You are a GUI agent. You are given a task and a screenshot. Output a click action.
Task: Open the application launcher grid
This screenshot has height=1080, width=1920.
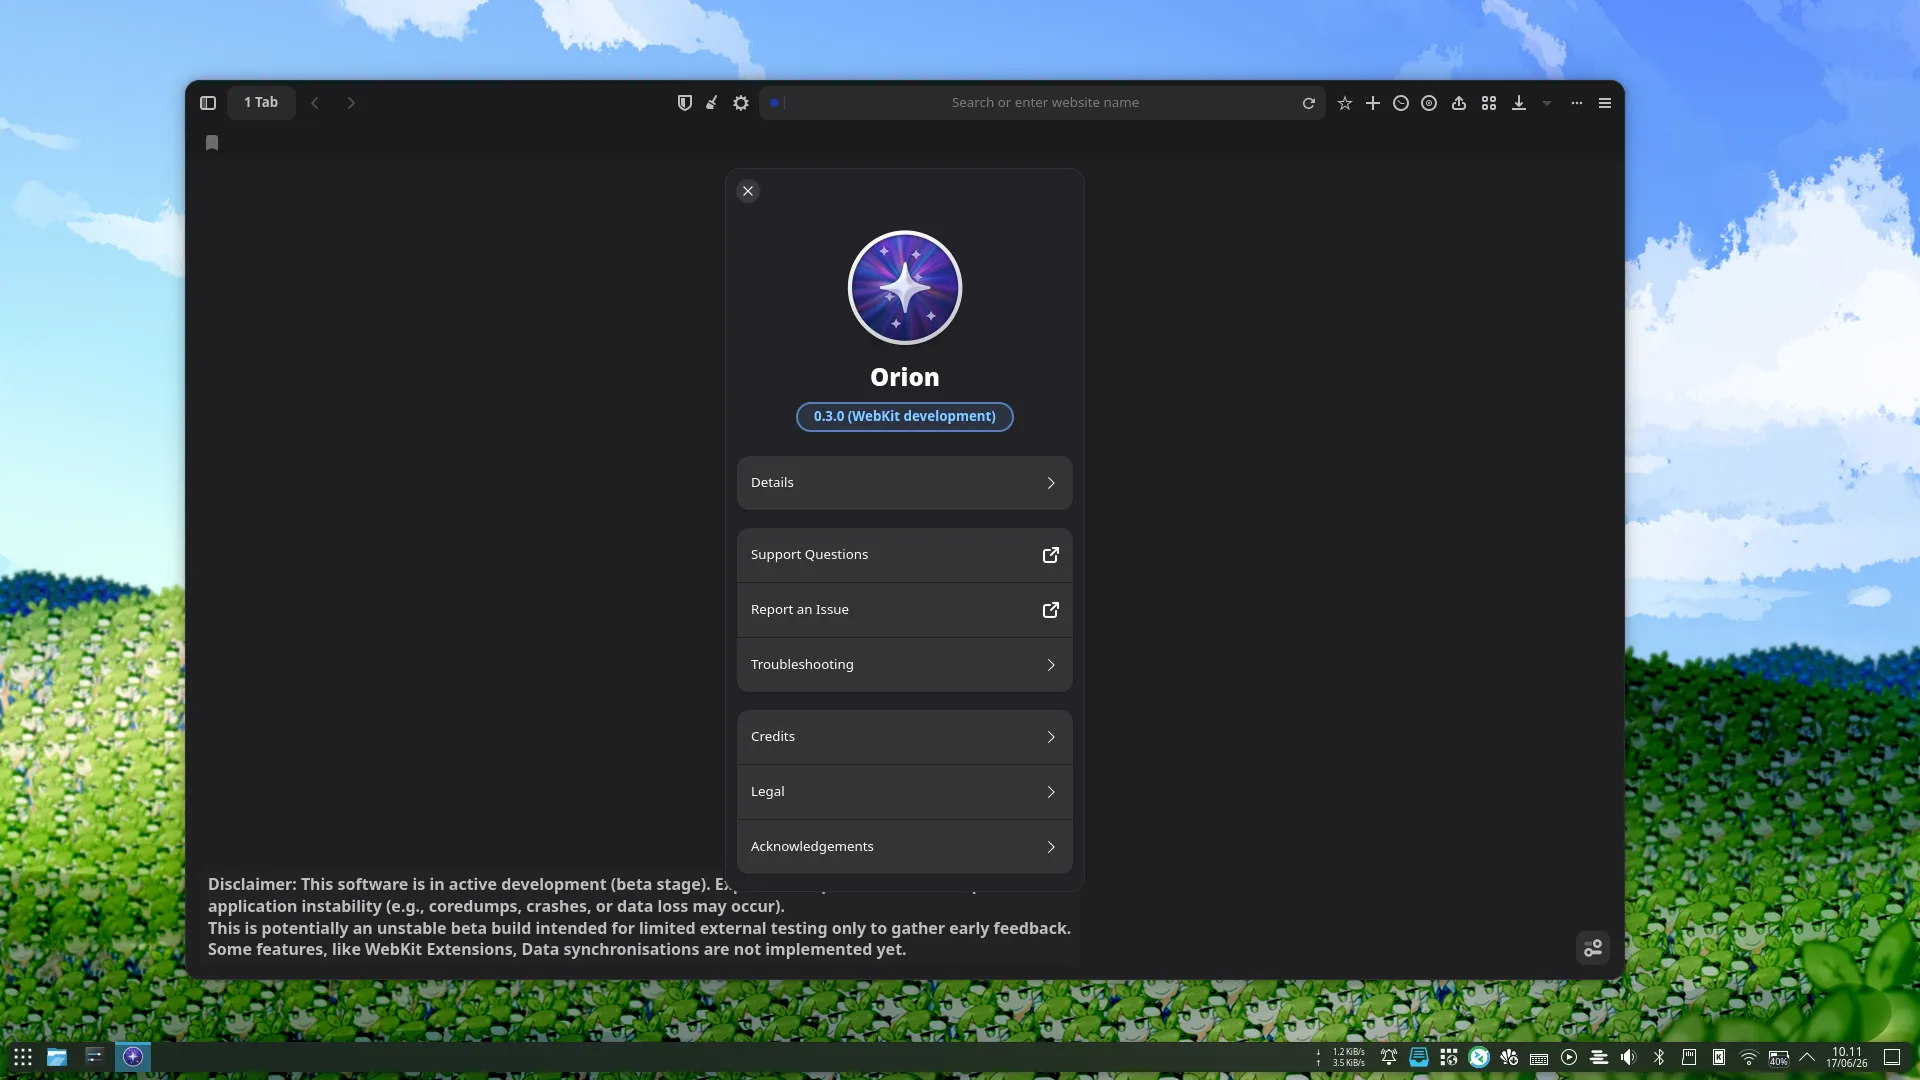[23, 1057]
